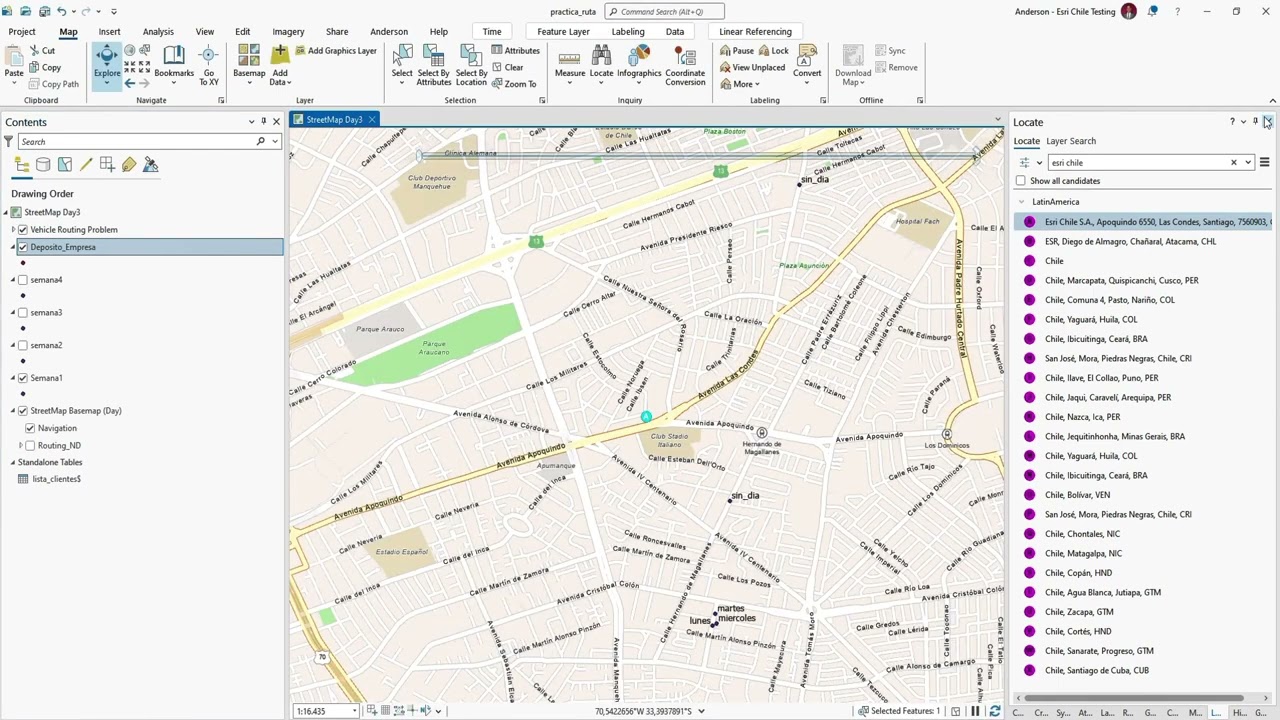Viewport: 1280px width, 720px height.
Task: Open the Contents search dropdown arrow
Action: tap(275, 142)
